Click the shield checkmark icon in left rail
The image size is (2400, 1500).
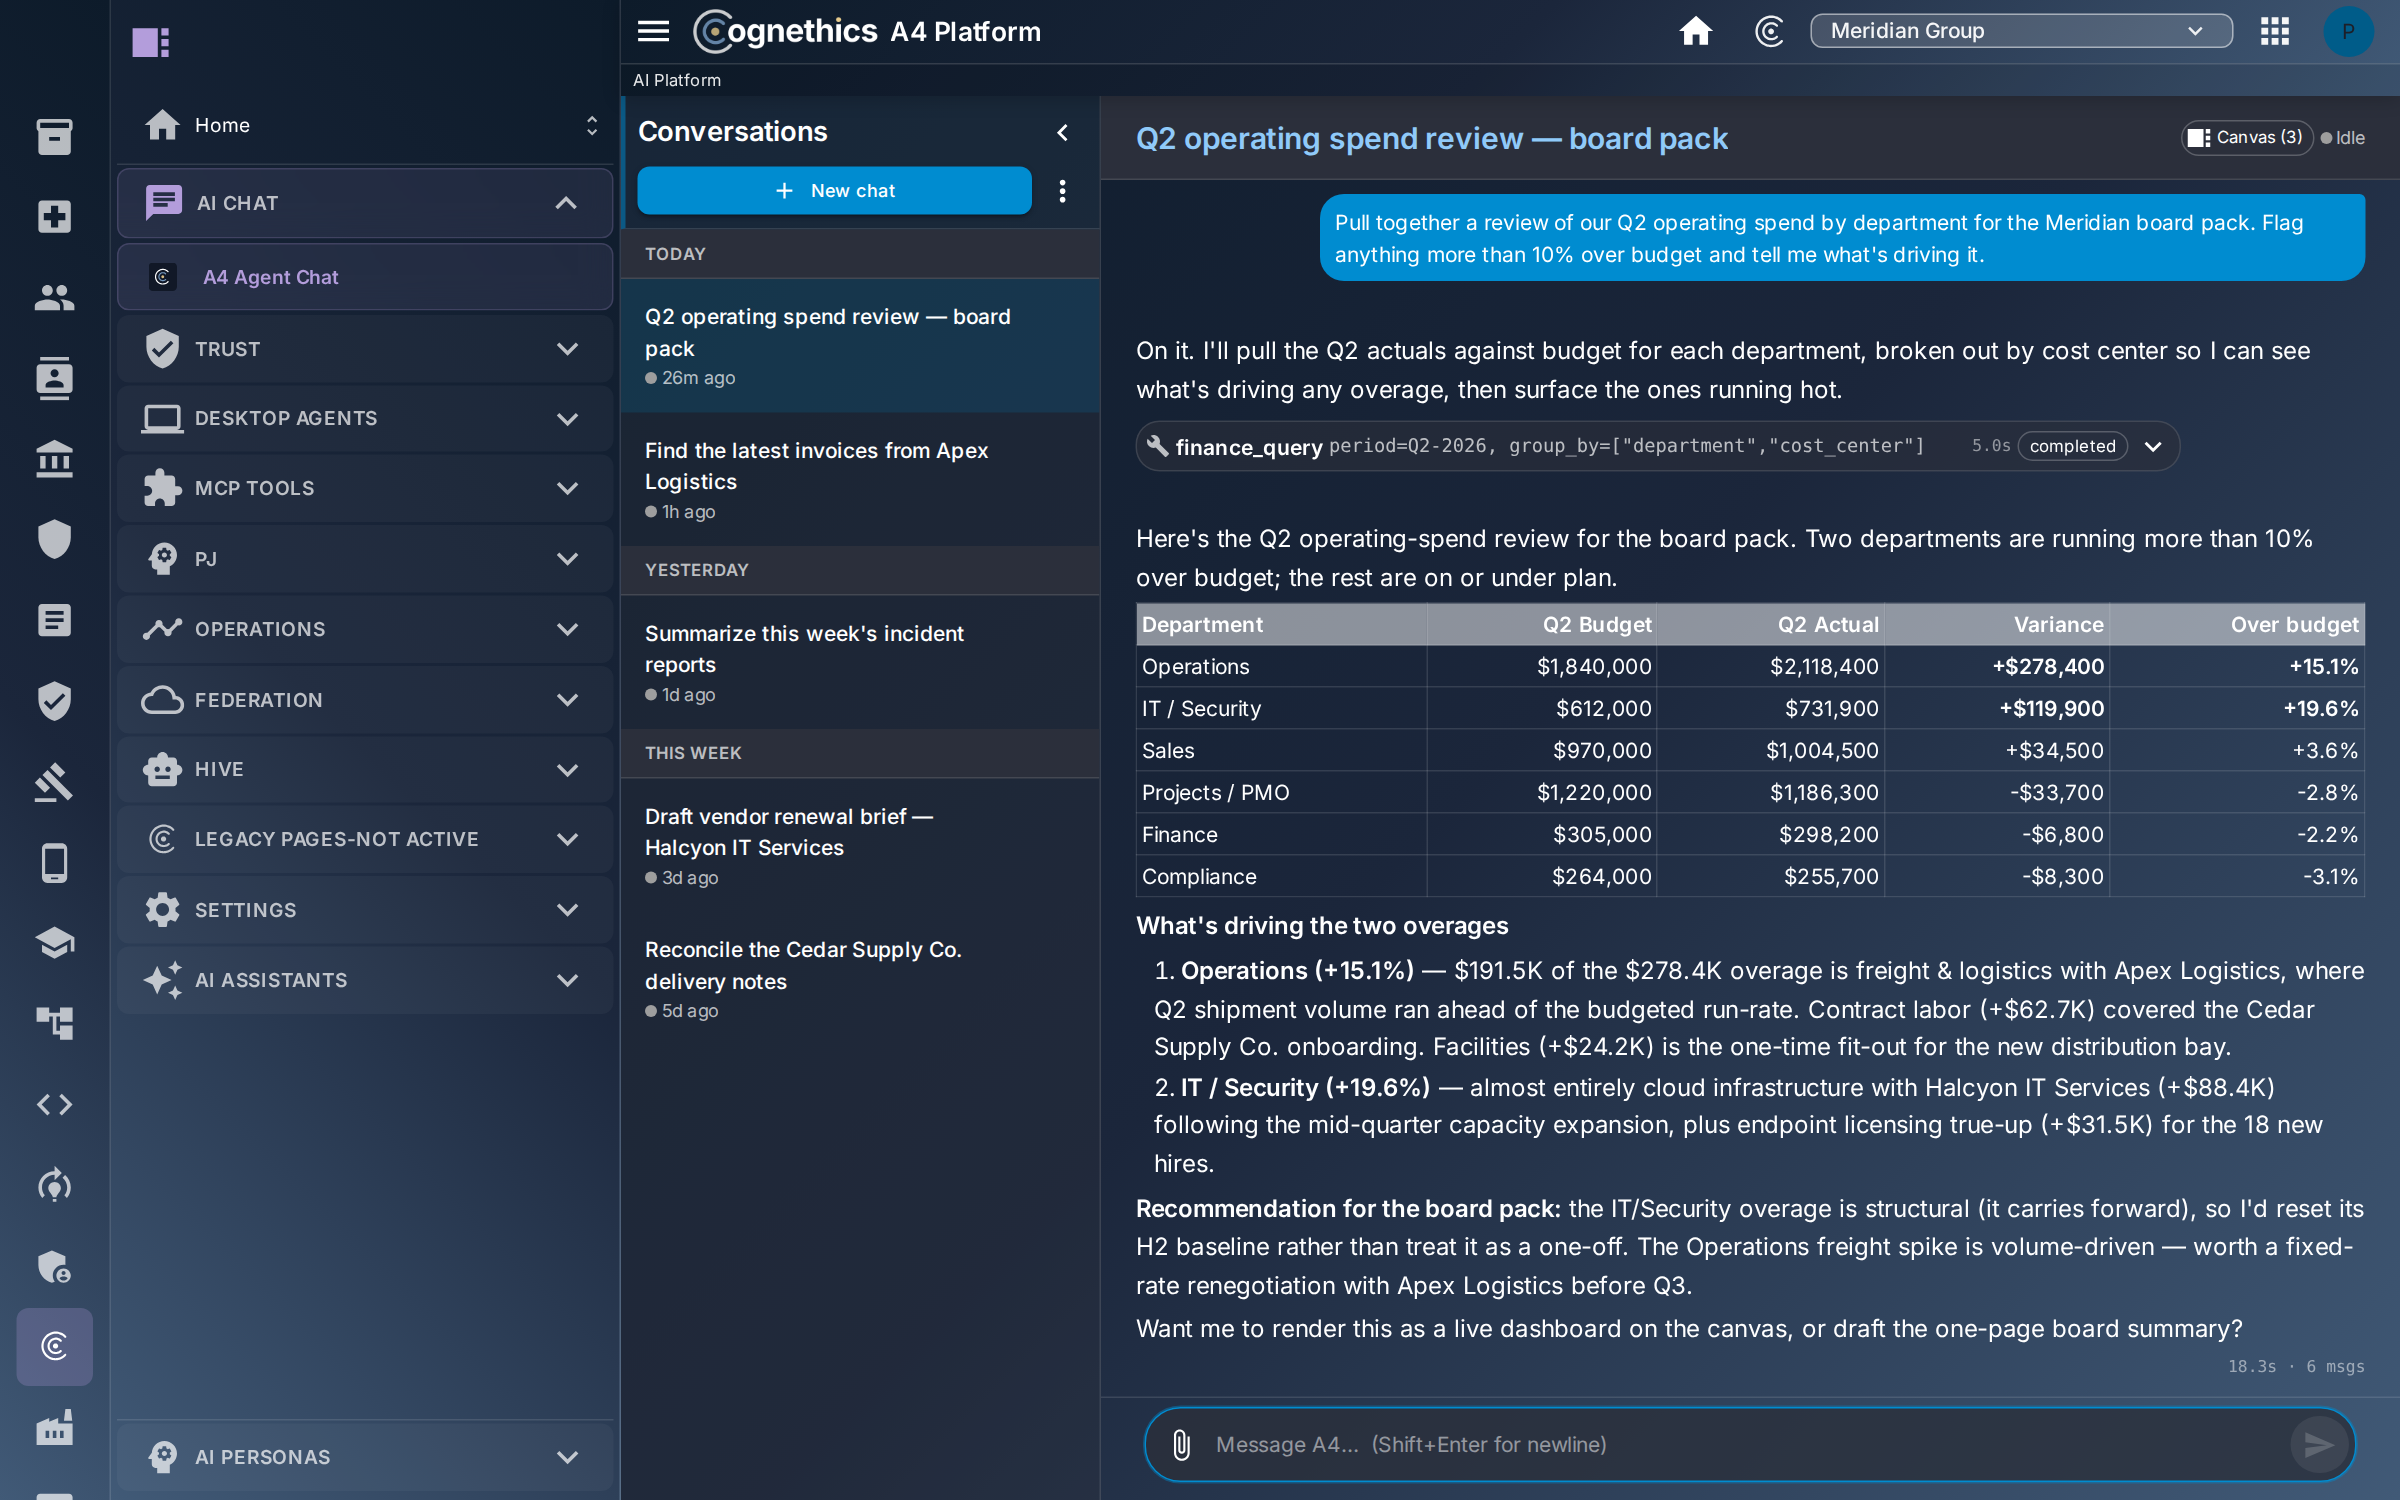(54, 701)
